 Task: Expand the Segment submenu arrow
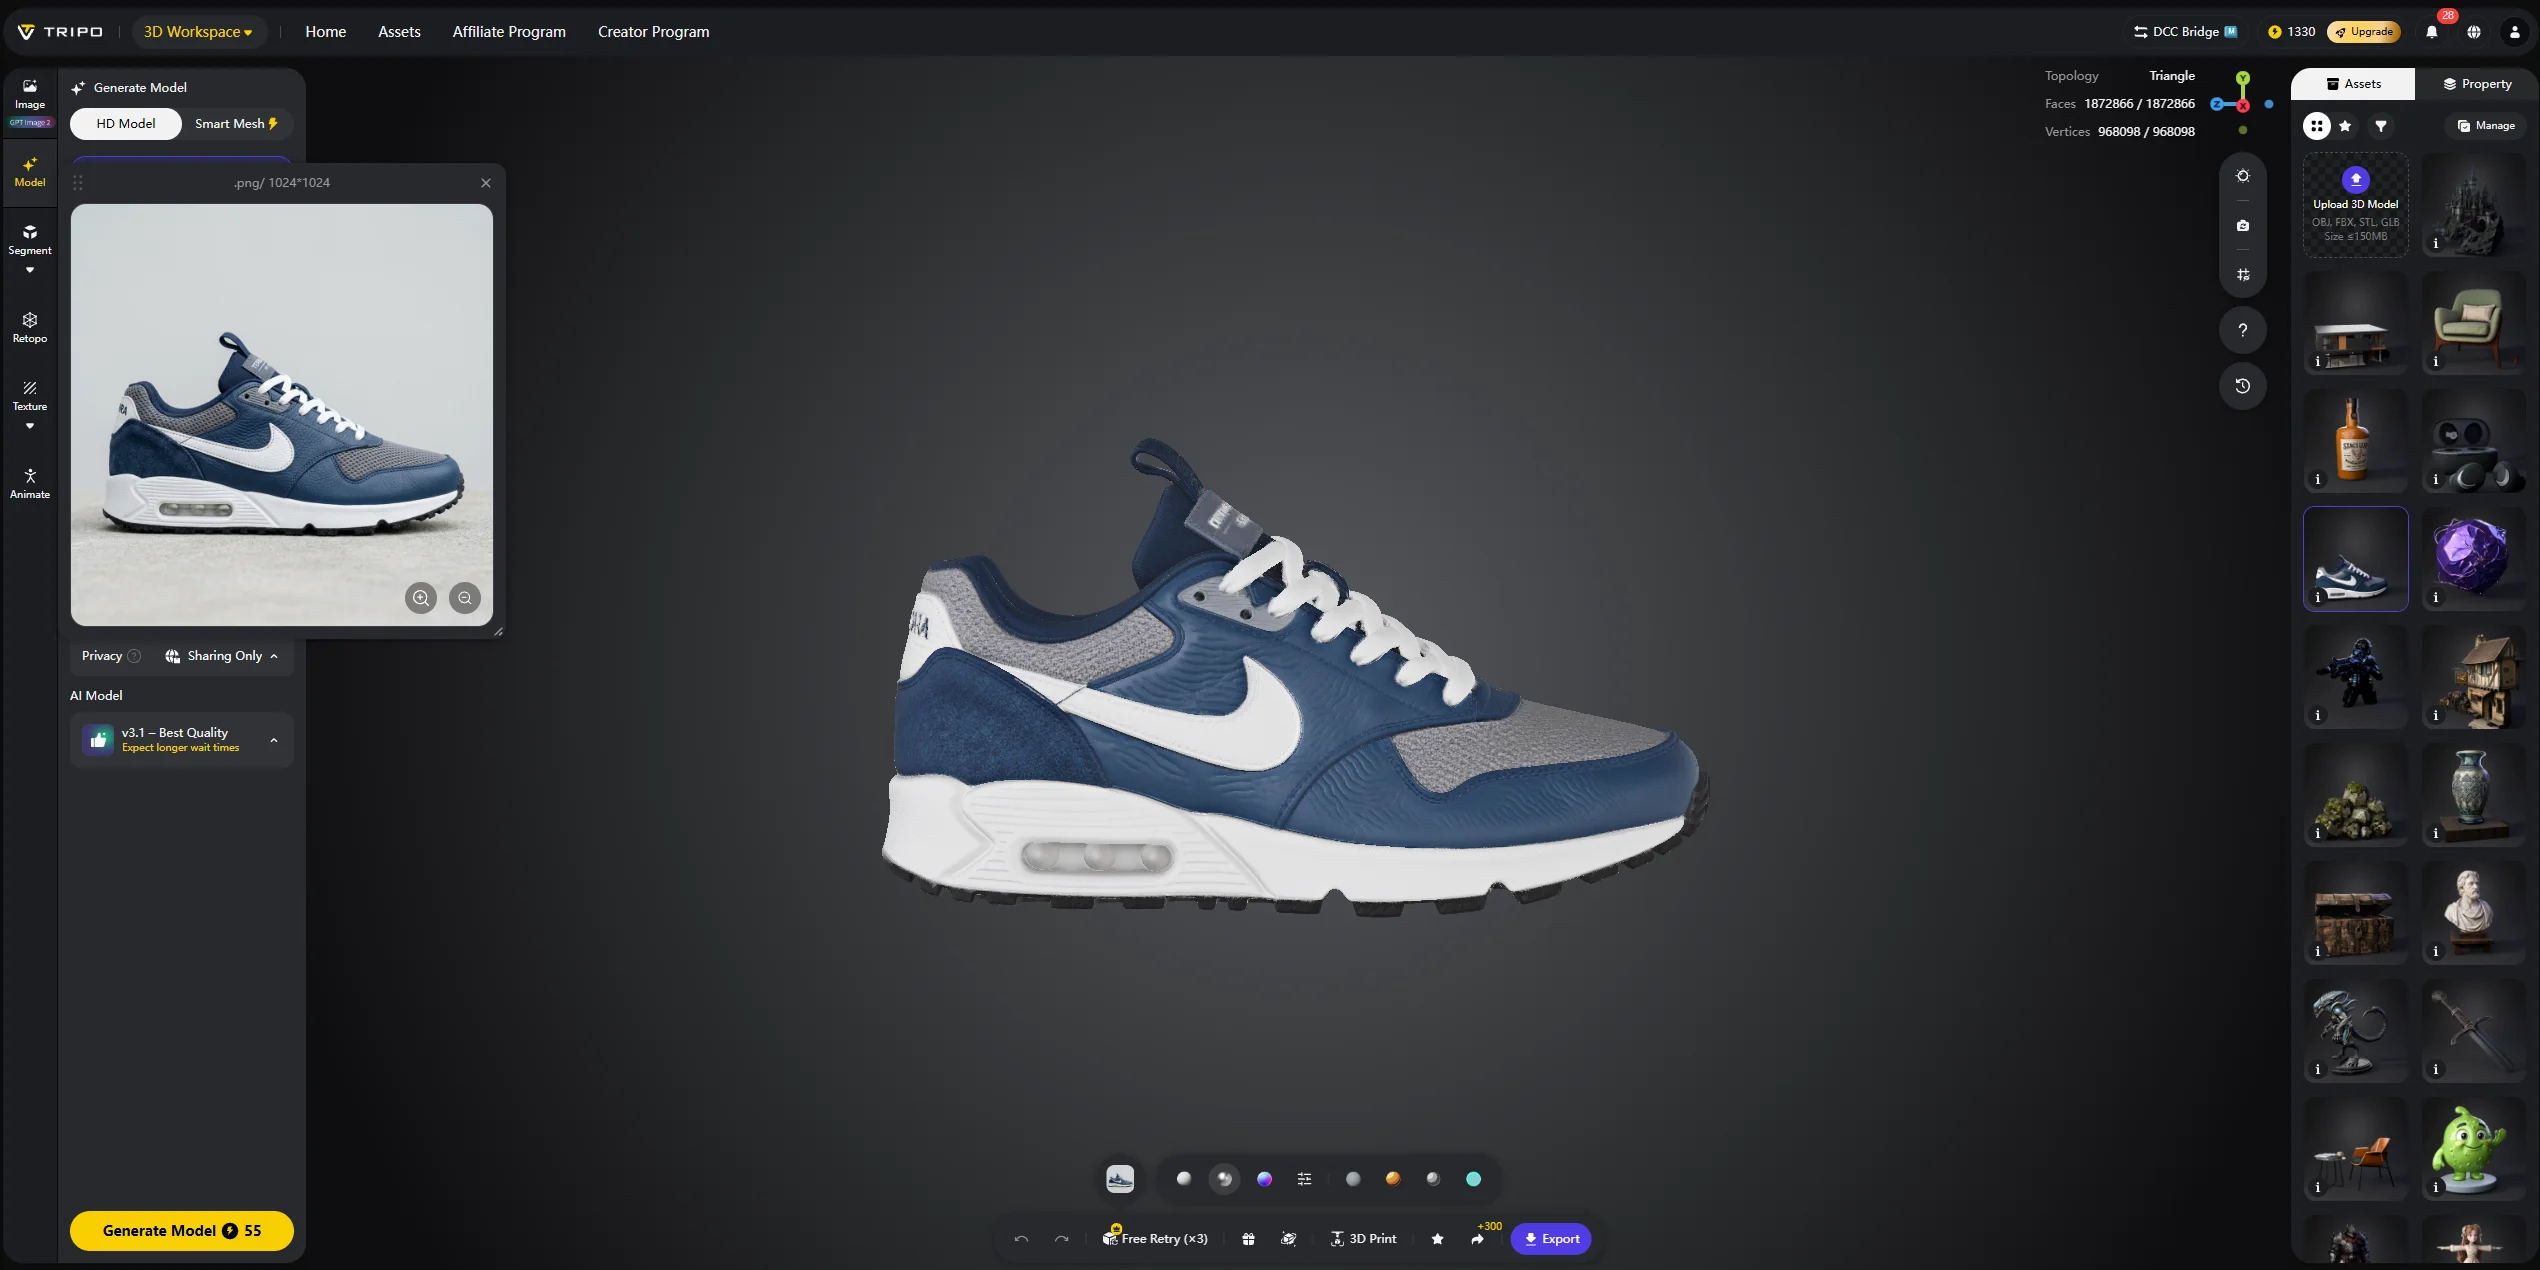[x=30, y=270]
